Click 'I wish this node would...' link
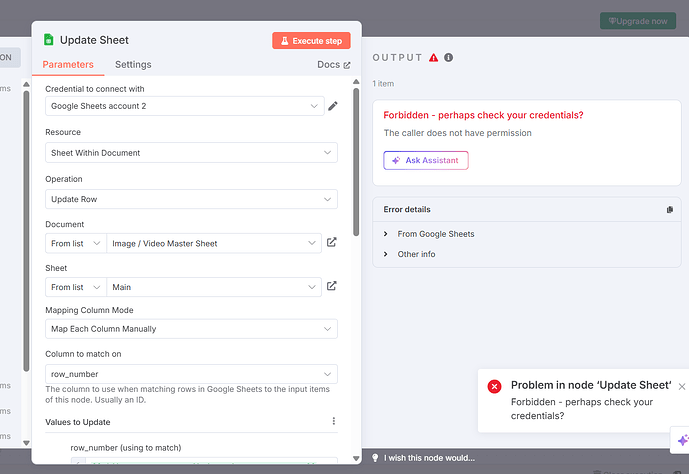The height and width of the screenshot is (474, 689). click(429, 458)
